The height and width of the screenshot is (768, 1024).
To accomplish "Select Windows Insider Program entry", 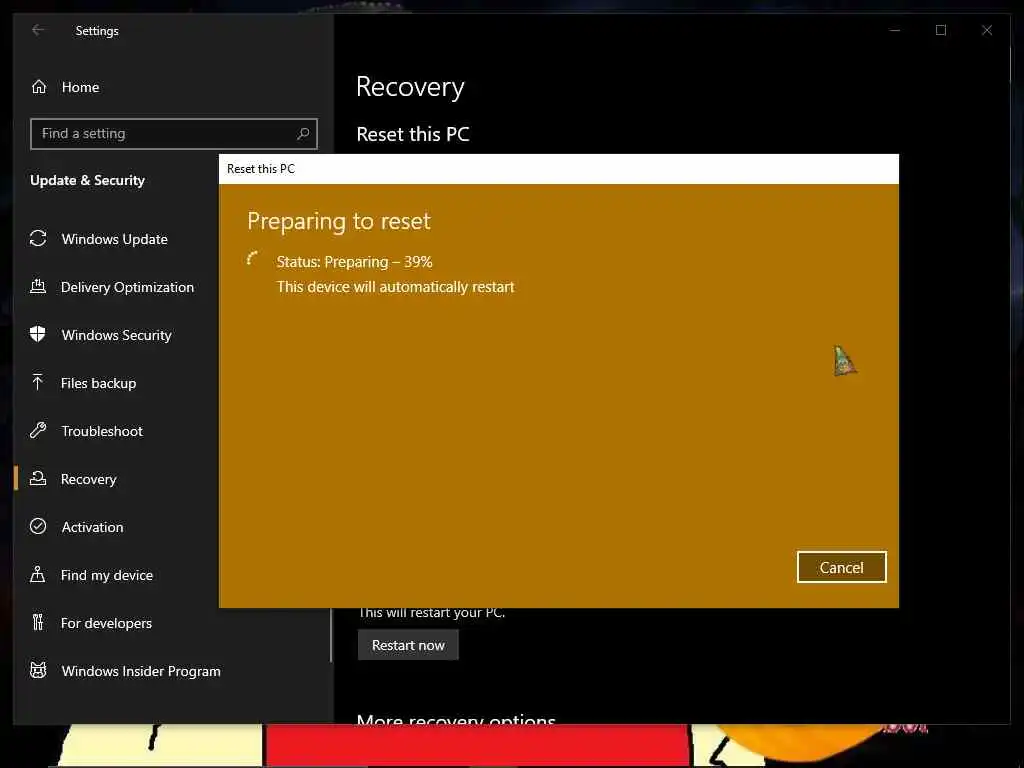I will click(x=141, y=671).
